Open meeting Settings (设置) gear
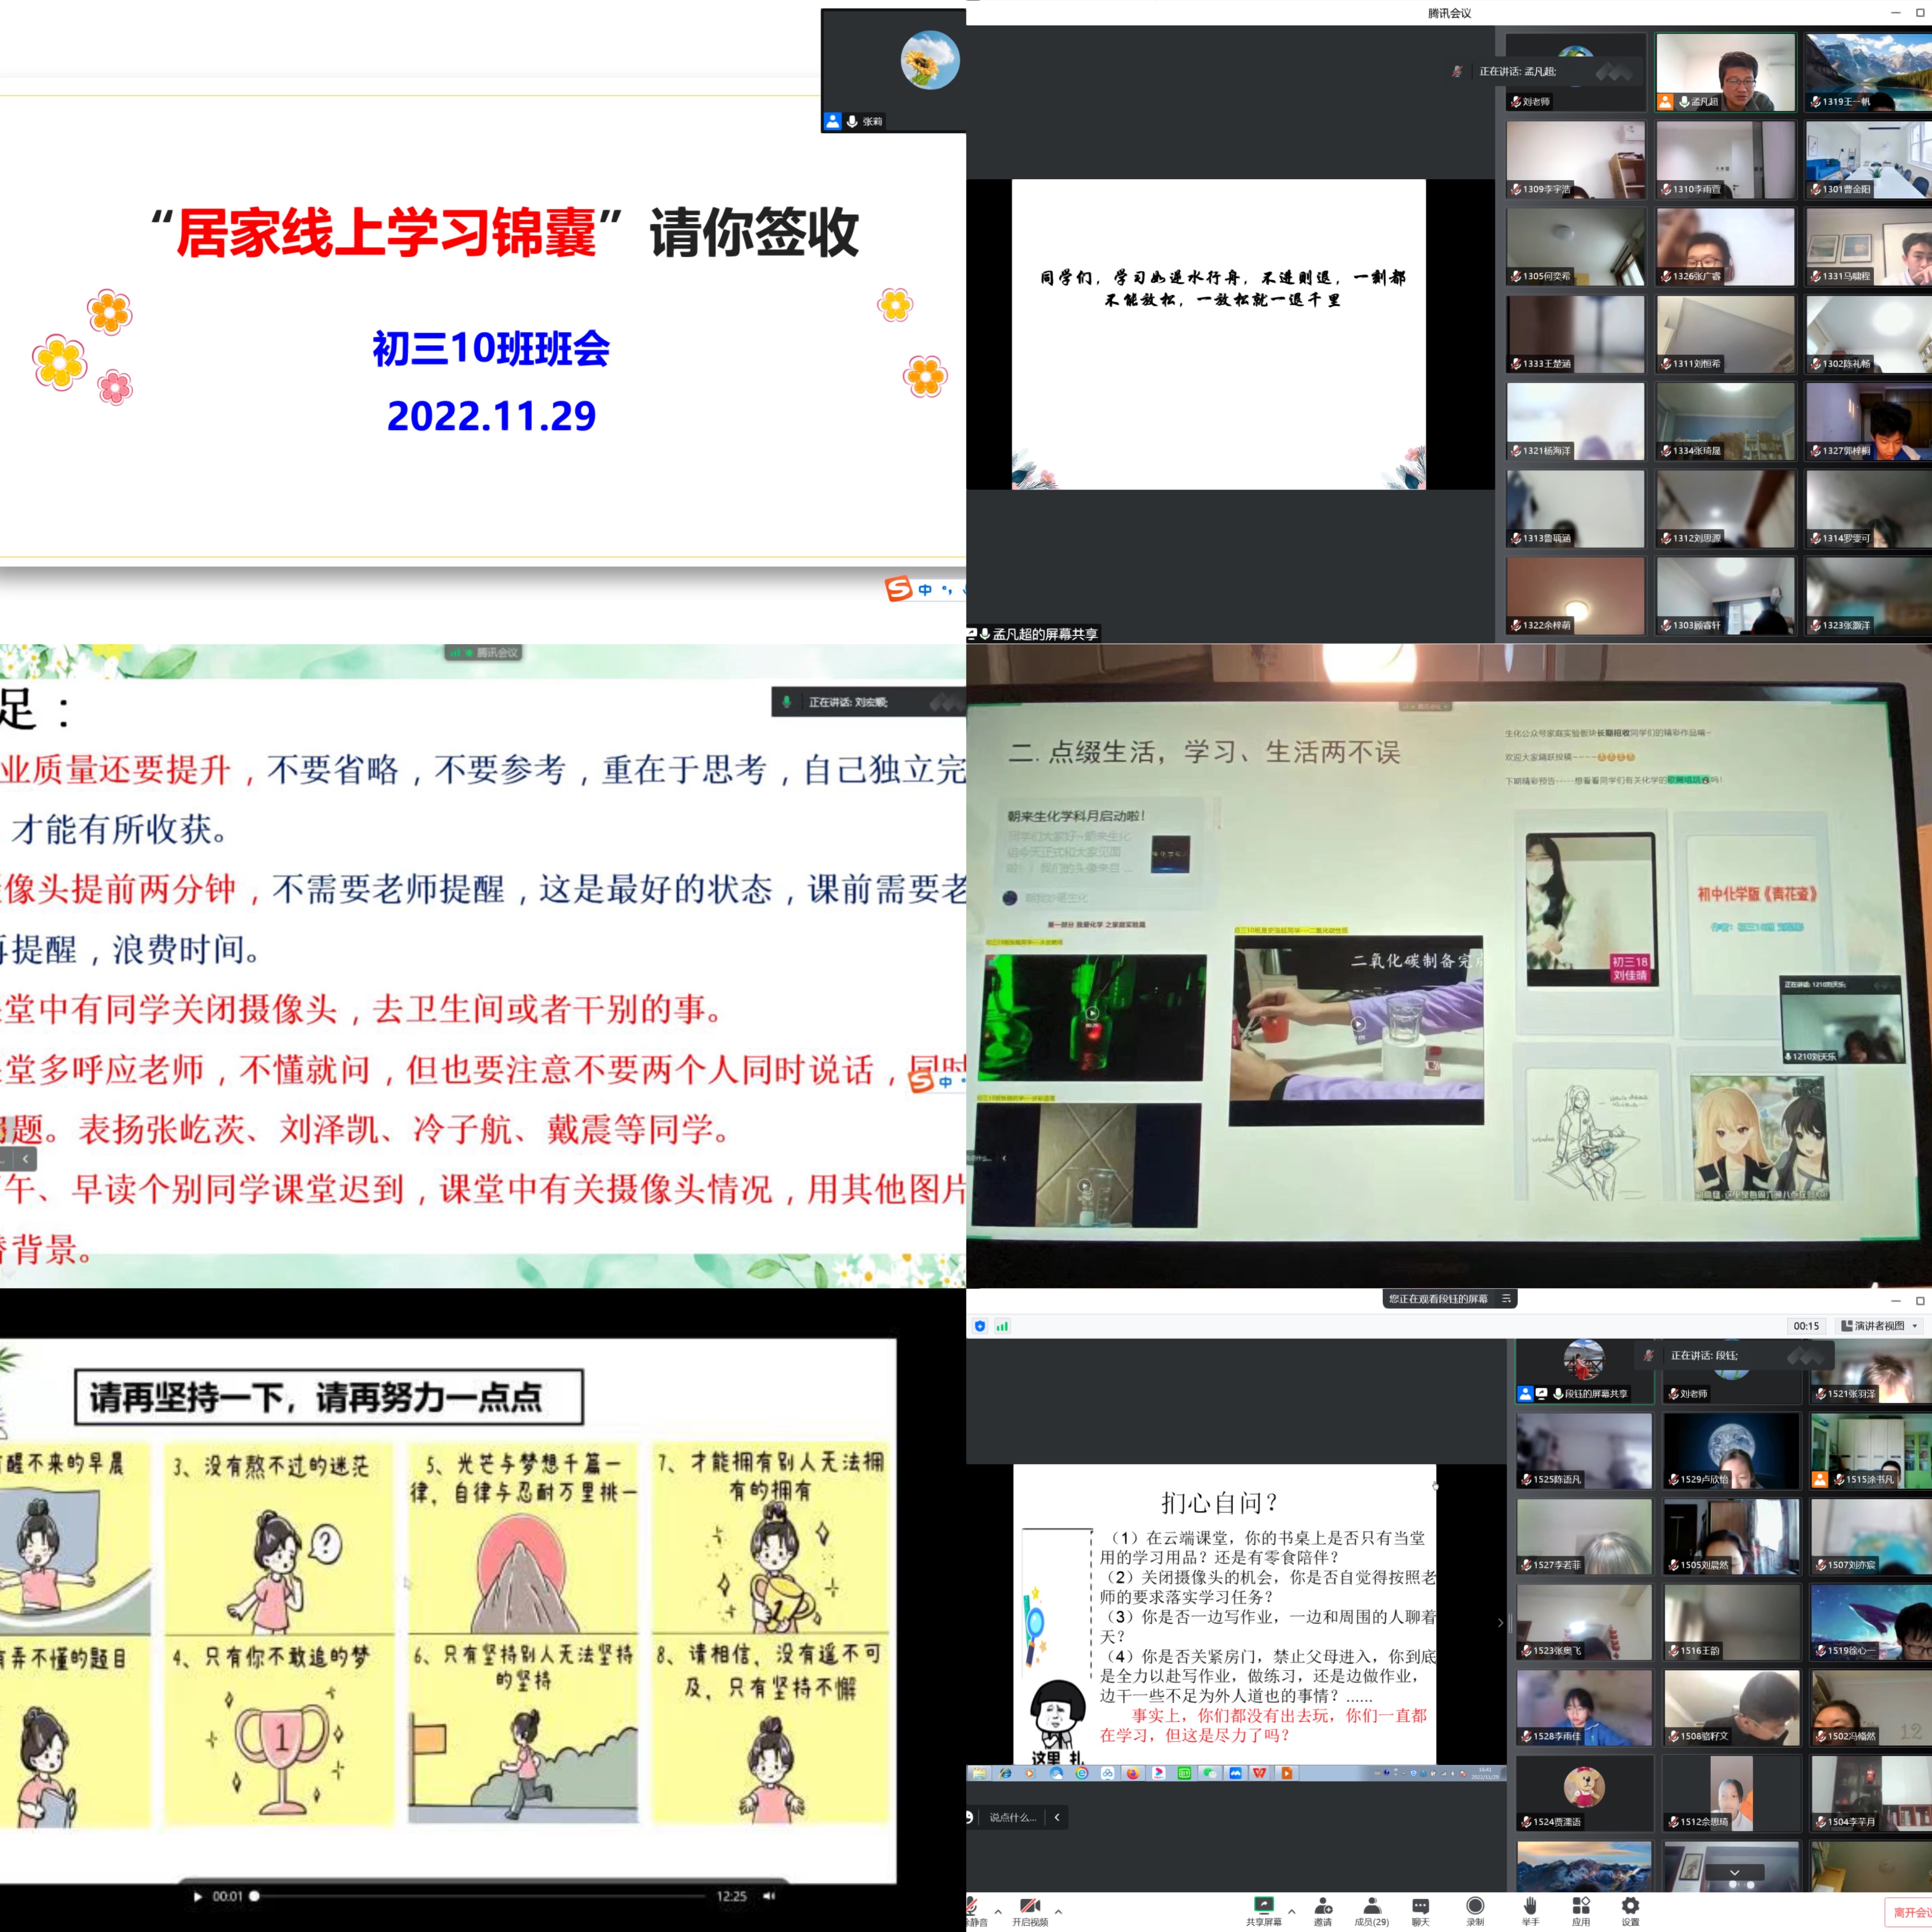 tap(1631, 1906)
